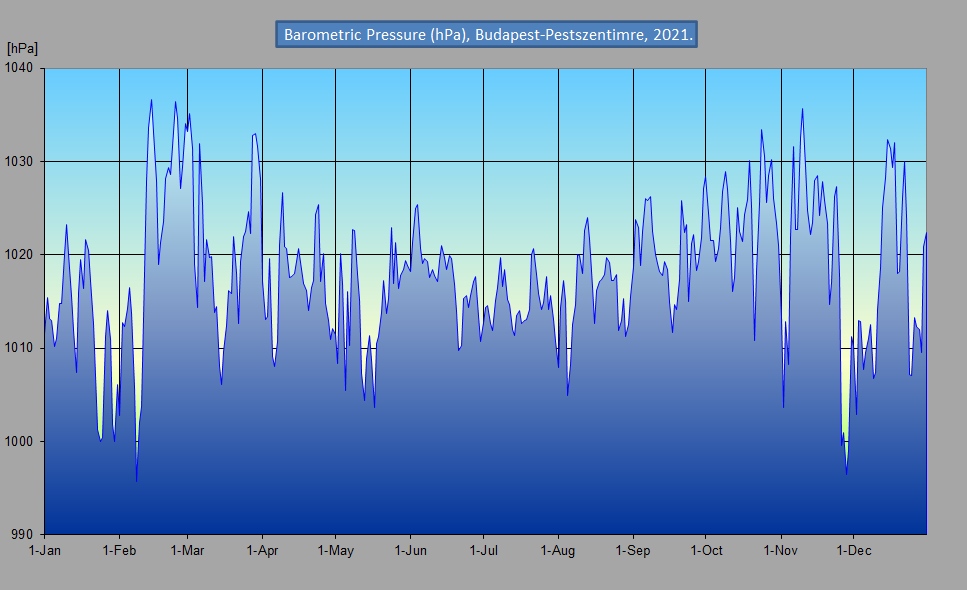Click the 1-Jul date label
The height and width of the screenshot is (590, 967).
click(x=483, y=550)
